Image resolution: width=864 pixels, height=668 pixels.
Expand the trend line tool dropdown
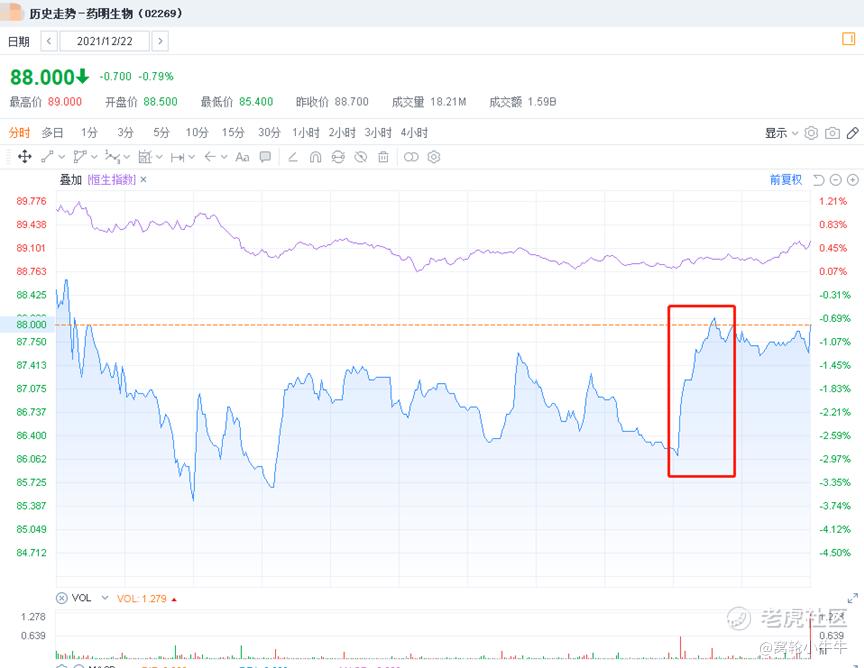point(62,157)
